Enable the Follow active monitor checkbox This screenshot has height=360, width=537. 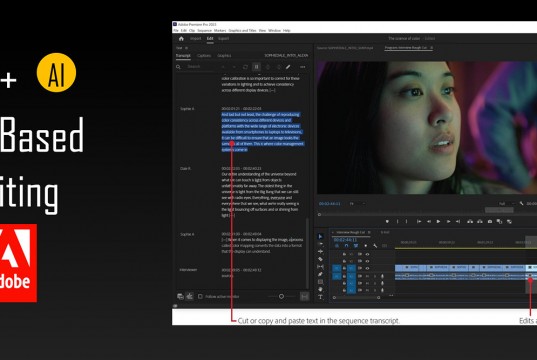pos(200,296)
